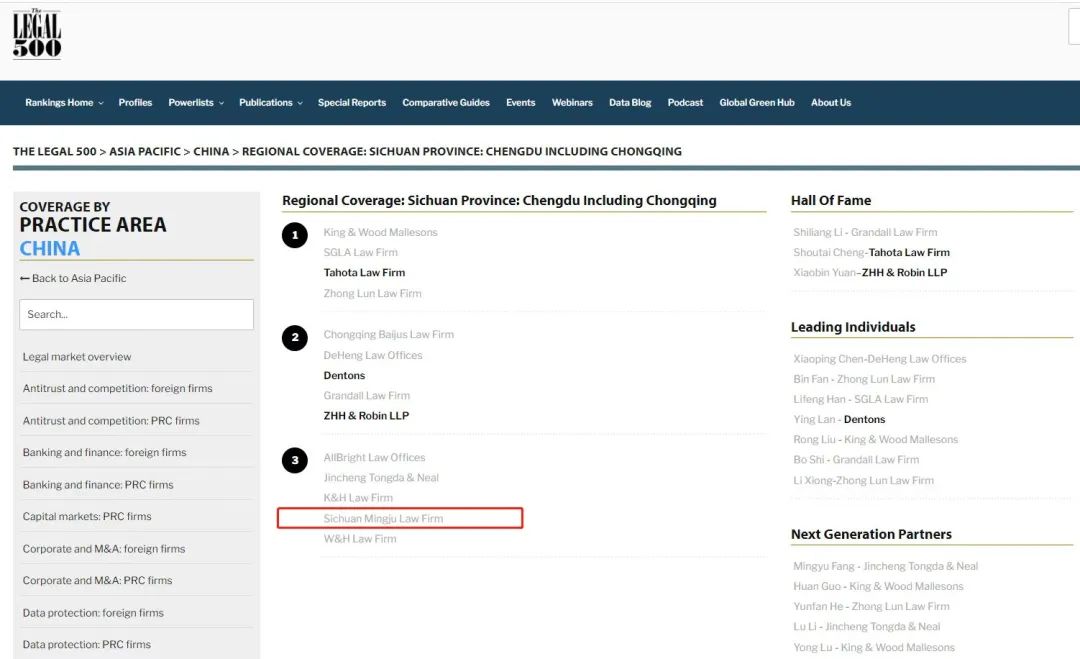Expand the Rankings Home dropdown
The height and width of the screenshot is (659, 1080).
click(64, 103)
